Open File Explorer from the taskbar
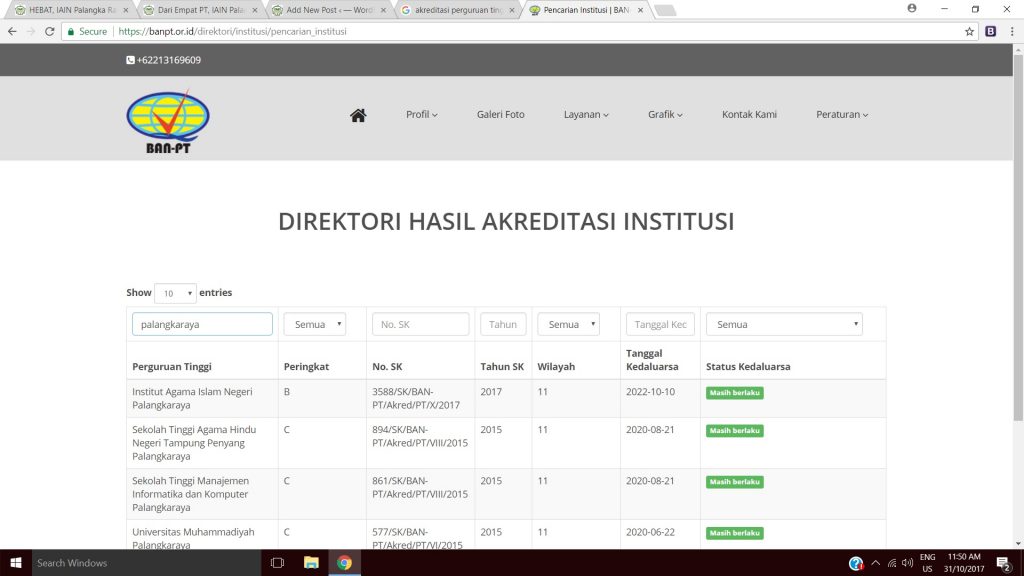This screenshot has height=576, width=1024. pos(311,562)
